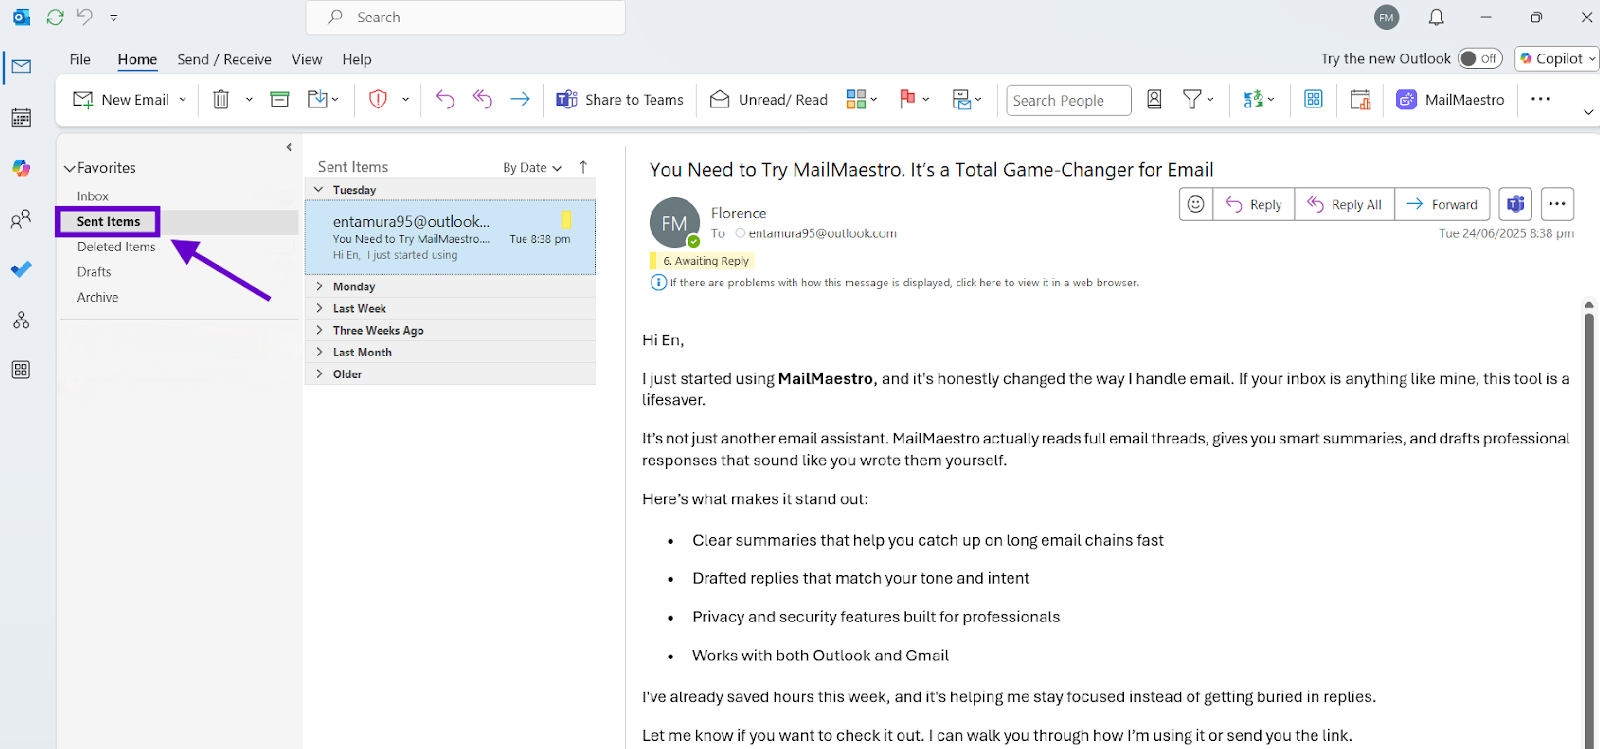
Task: Open New Email dropdown arrow
Action: pos(182,99)
